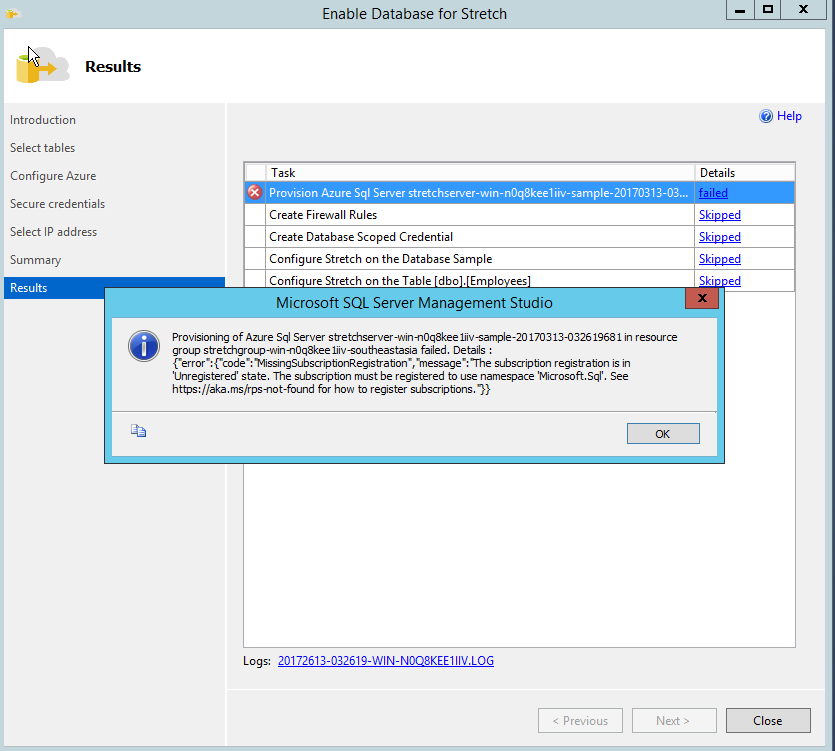Go to the Summary step
The width and height of the screenshot is (835, 751).
coord(35,260)
